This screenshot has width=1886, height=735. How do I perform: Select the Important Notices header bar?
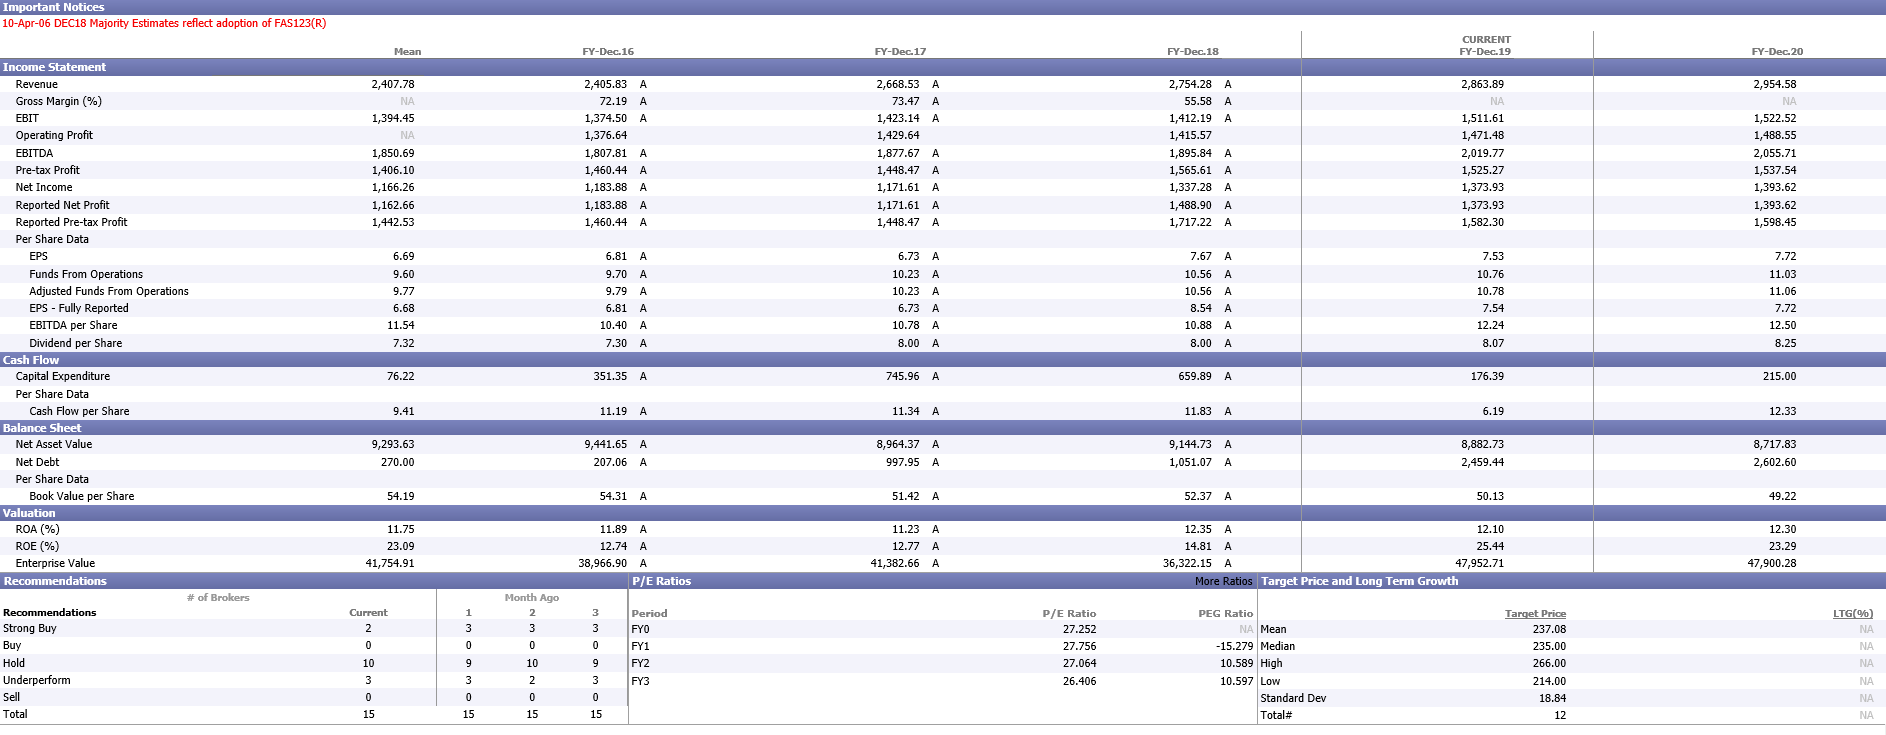(943, 7)
